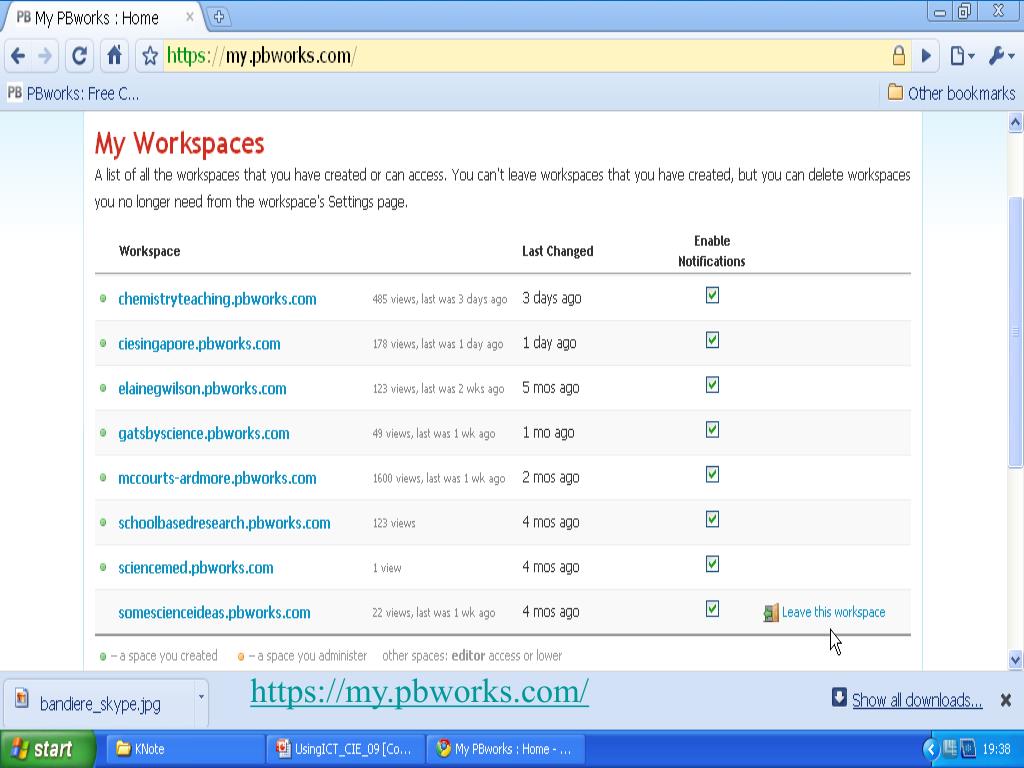This screenshot has height=768, width=1024.
Task: Toggle notifications for elainegwilson workspace
Action: (x=712, y=385)
